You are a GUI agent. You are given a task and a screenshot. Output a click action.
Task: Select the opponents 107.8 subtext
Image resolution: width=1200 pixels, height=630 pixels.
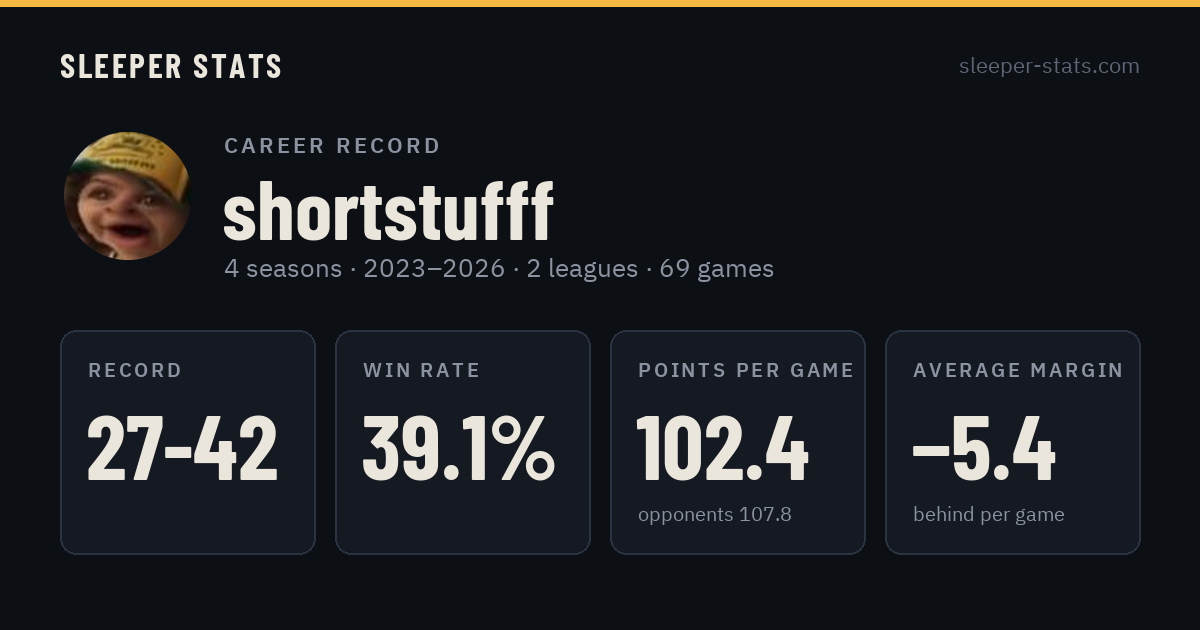(715, 514)
